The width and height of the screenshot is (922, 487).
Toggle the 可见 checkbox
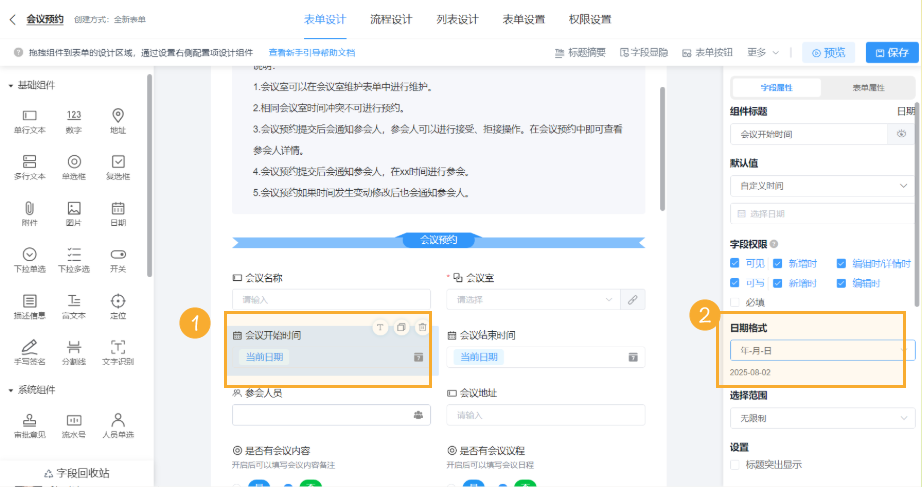coord(734,263)
